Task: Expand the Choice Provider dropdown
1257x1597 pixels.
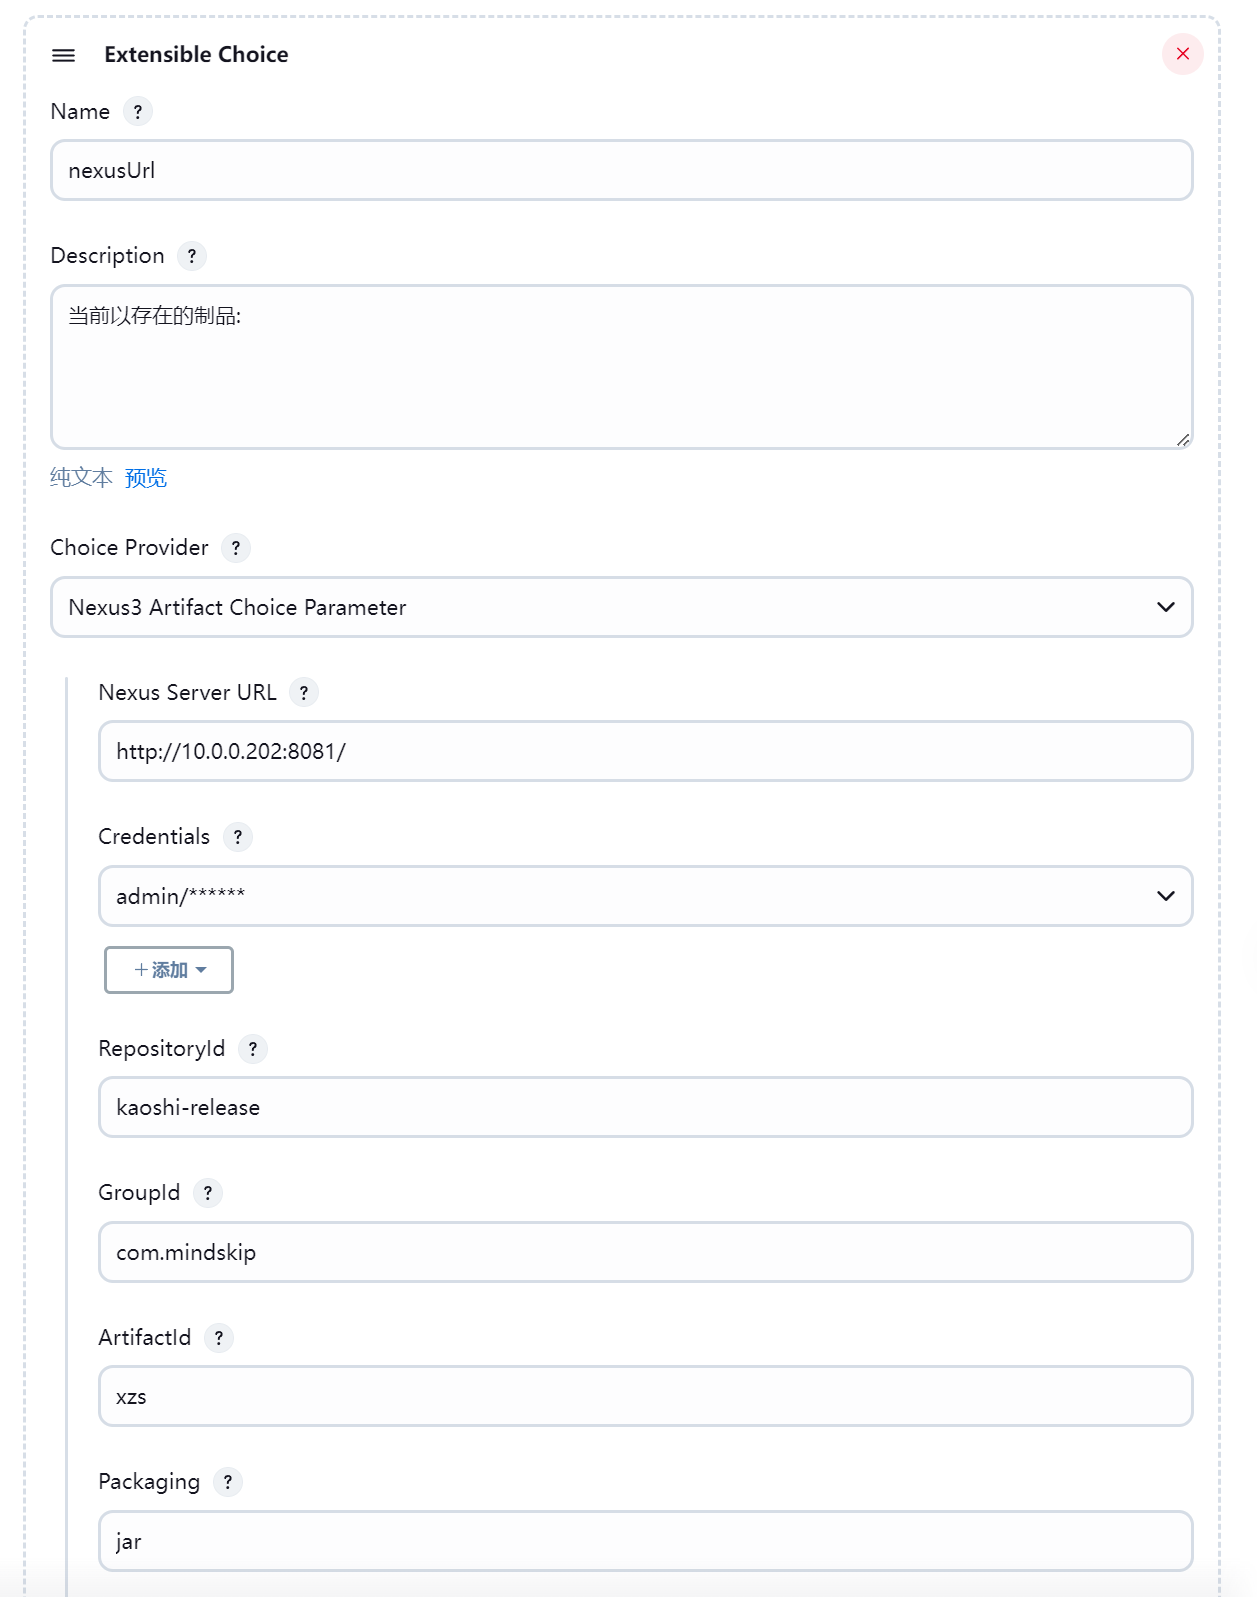Action: tap(622, 607)
